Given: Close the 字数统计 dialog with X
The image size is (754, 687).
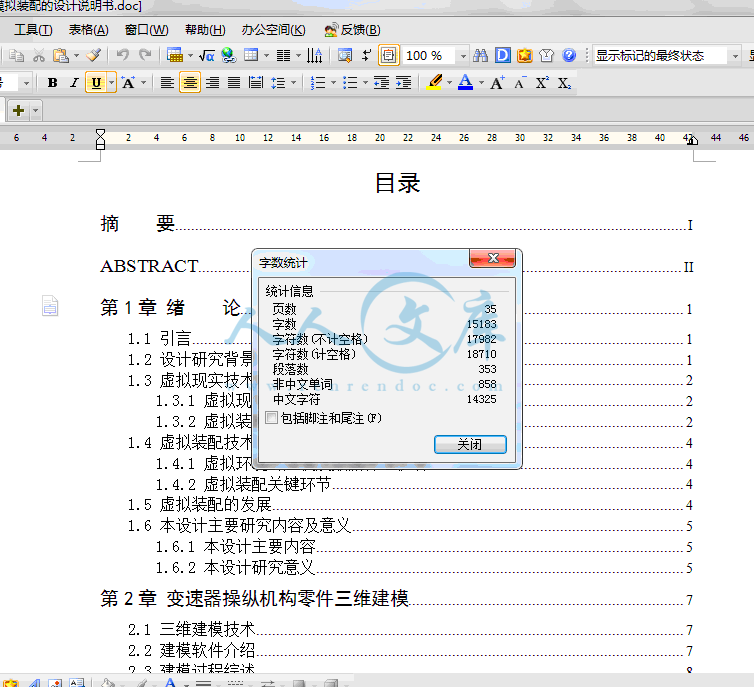Looking at the screenshot, I should [492, 258].
